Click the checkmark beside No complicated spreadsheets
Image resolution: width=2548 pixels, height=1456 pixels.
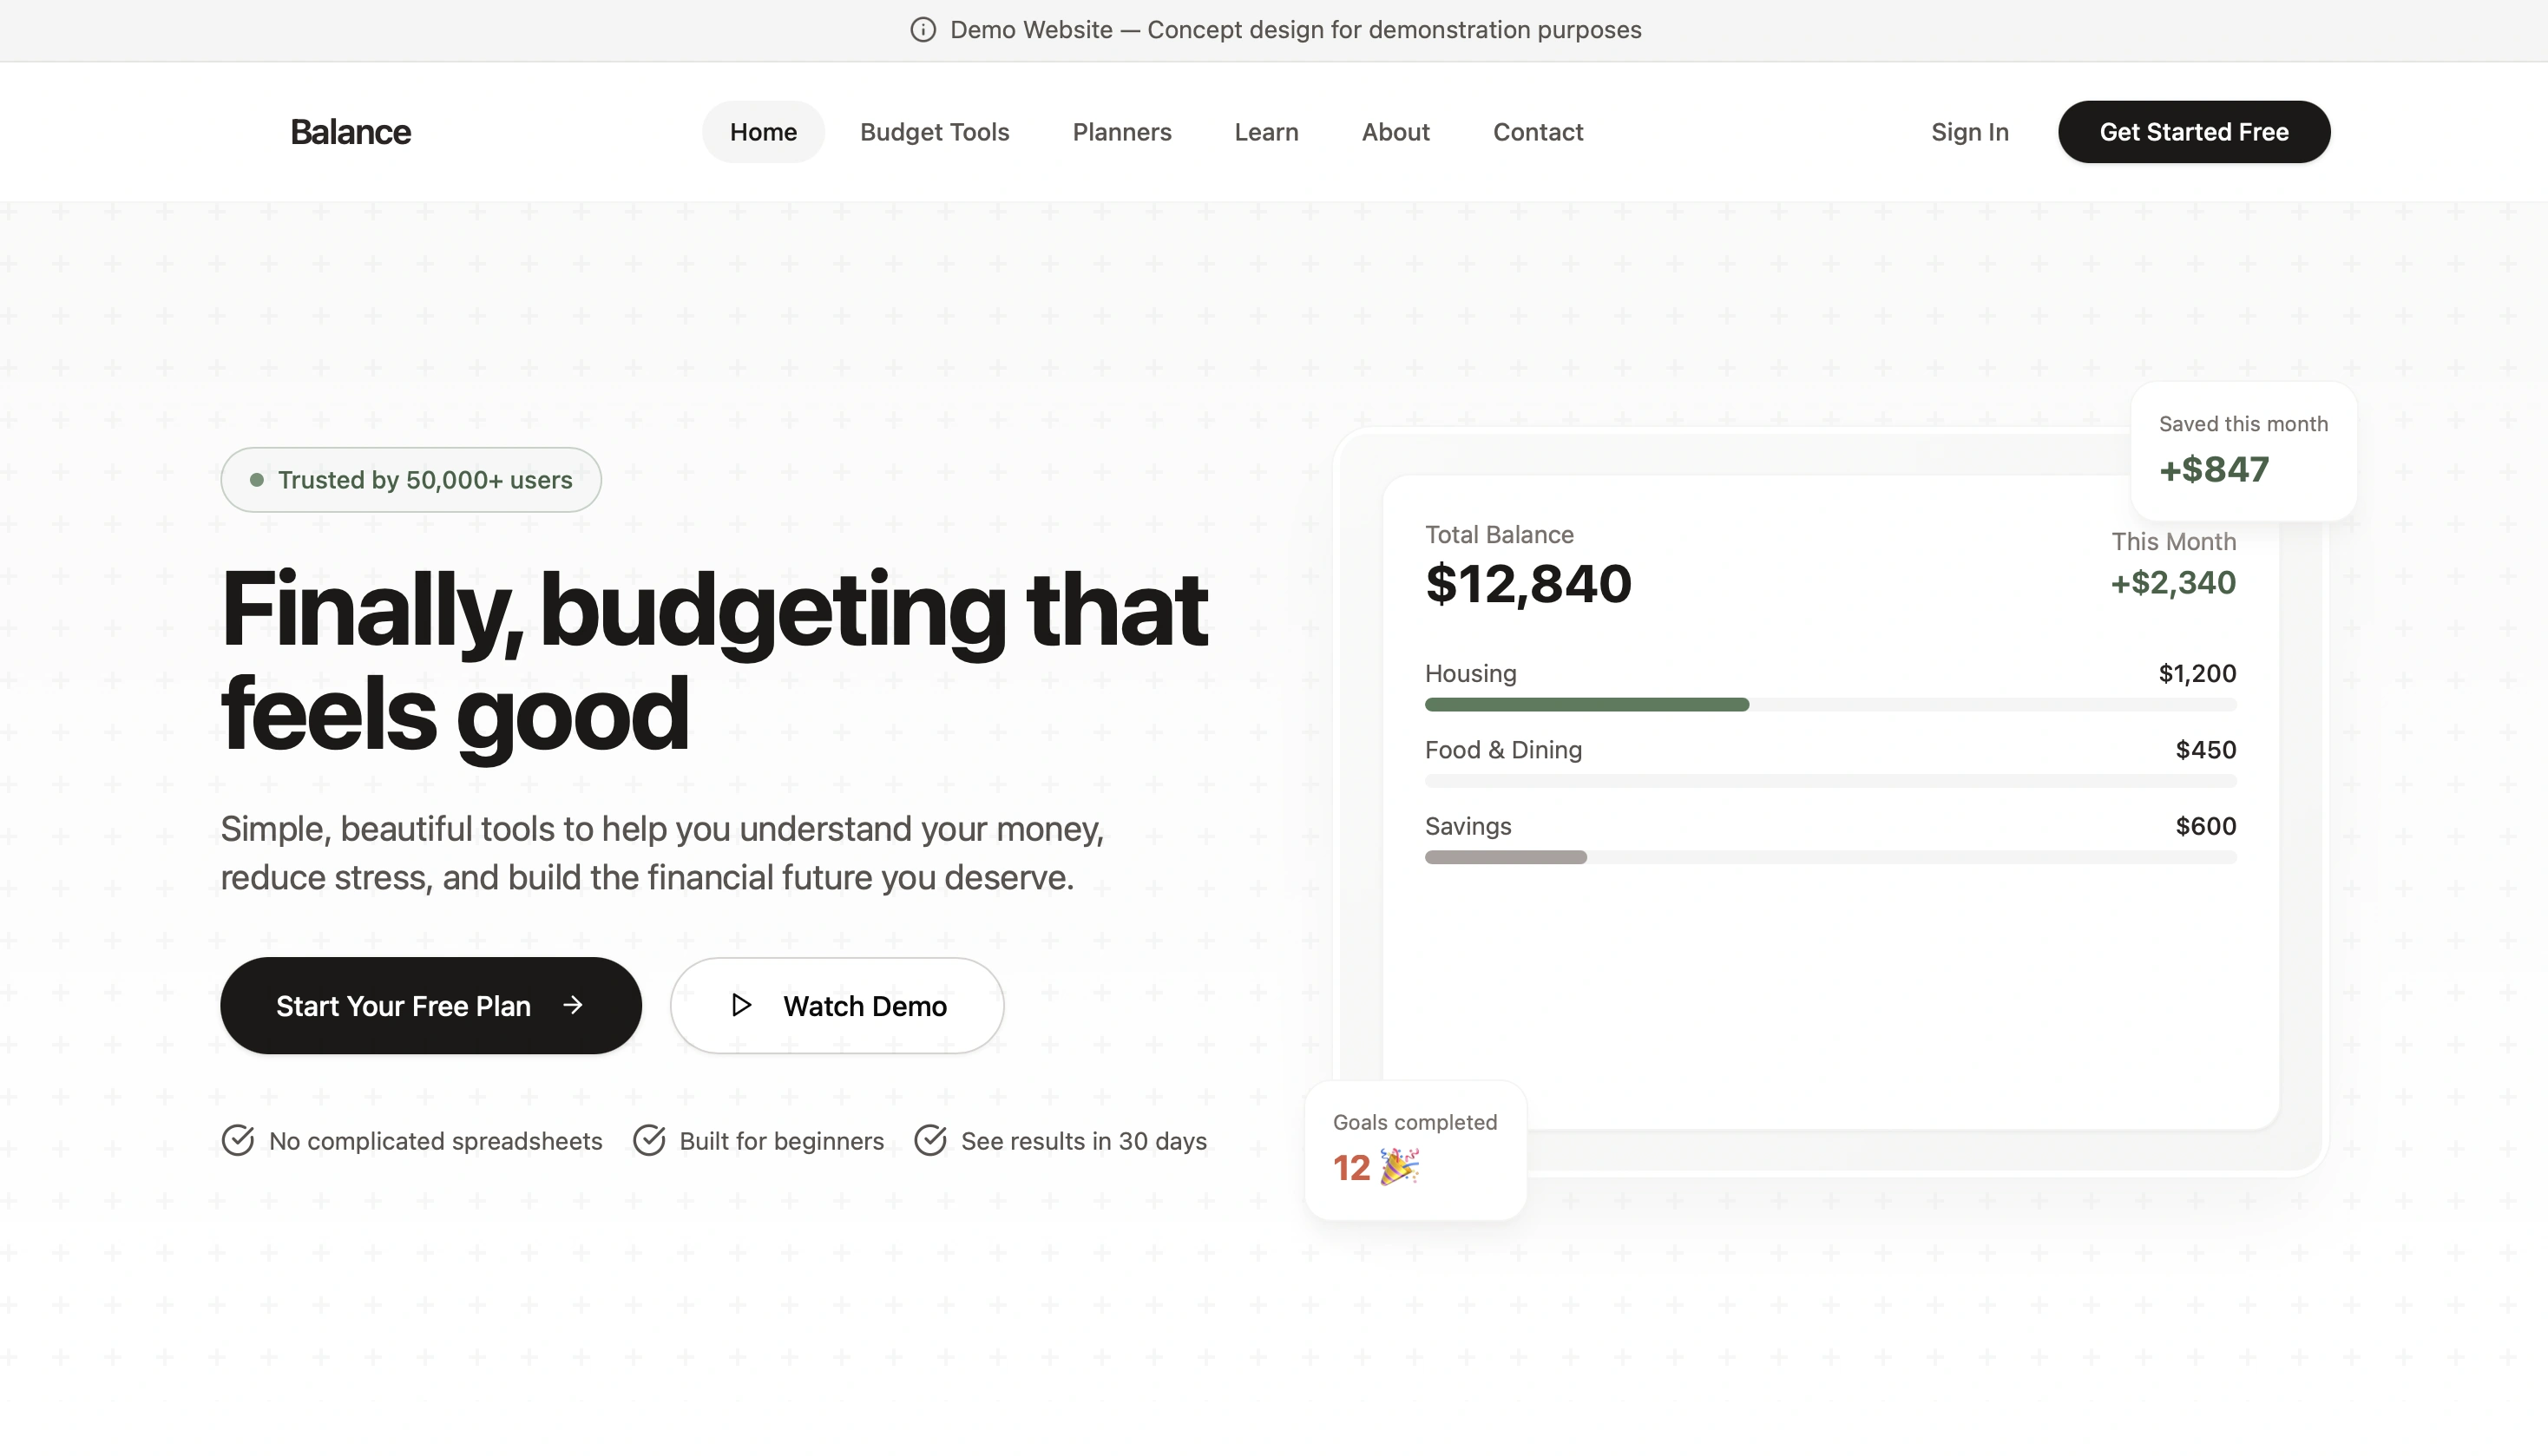coord(238,1140)
